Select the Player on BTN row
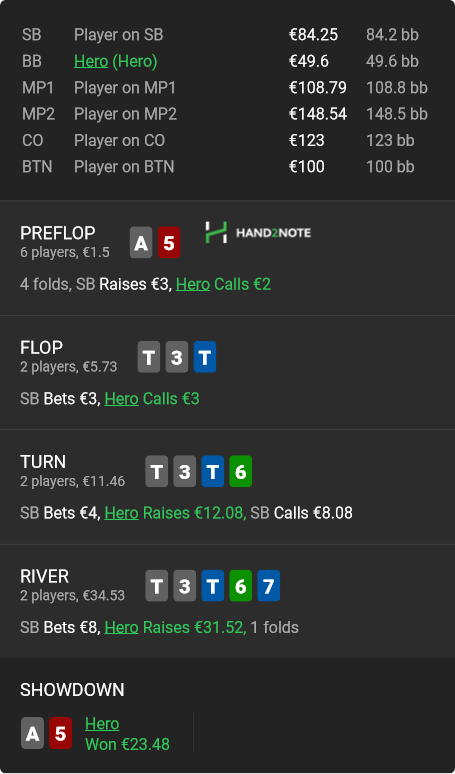 click(x=225, y=167)
